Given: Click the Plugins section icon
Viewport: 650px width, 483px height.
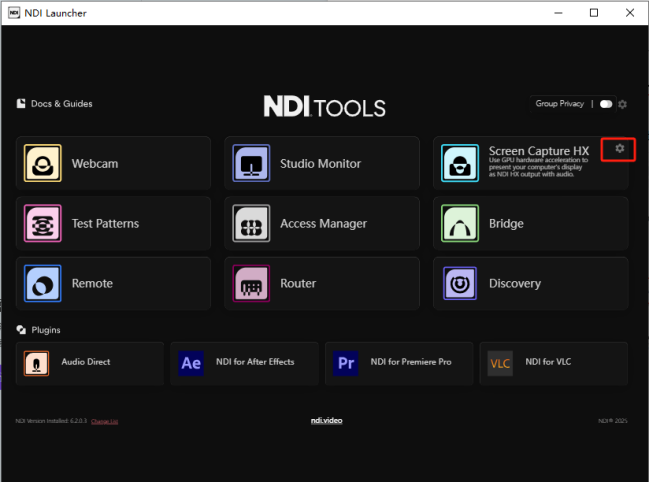Looking at the screenshot, I should coord(21,330).
